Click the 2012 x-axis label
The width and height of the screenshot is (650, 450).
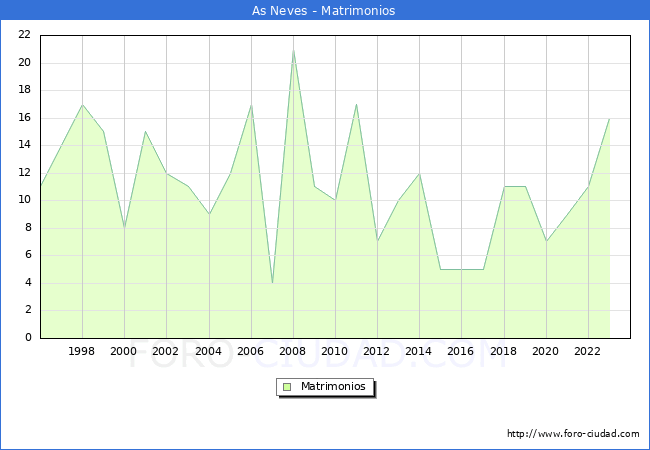point(377,351)
